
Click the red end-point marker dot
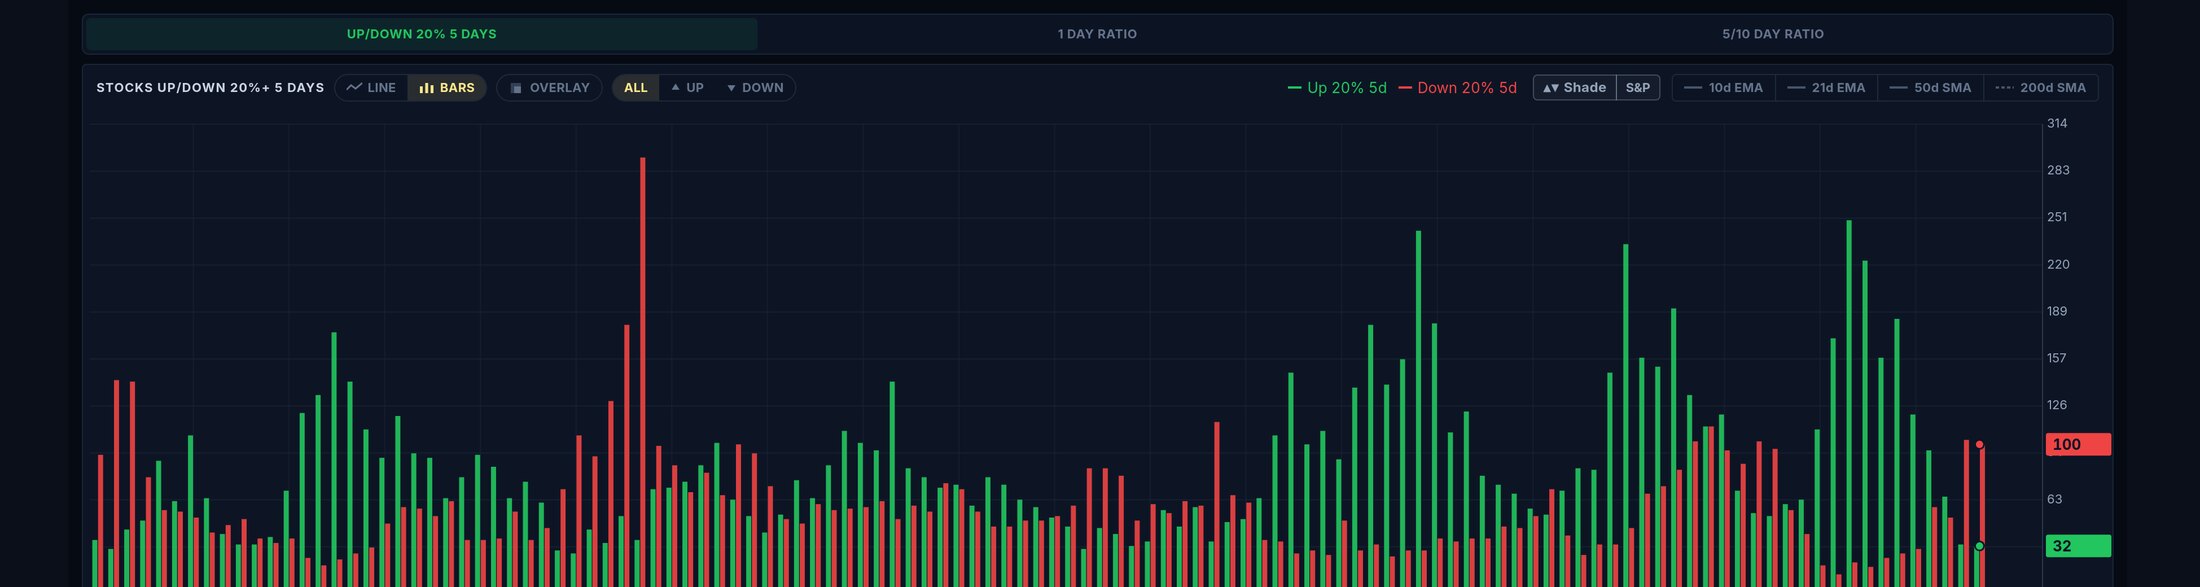pyautogui.click(x=1979, y=445)
